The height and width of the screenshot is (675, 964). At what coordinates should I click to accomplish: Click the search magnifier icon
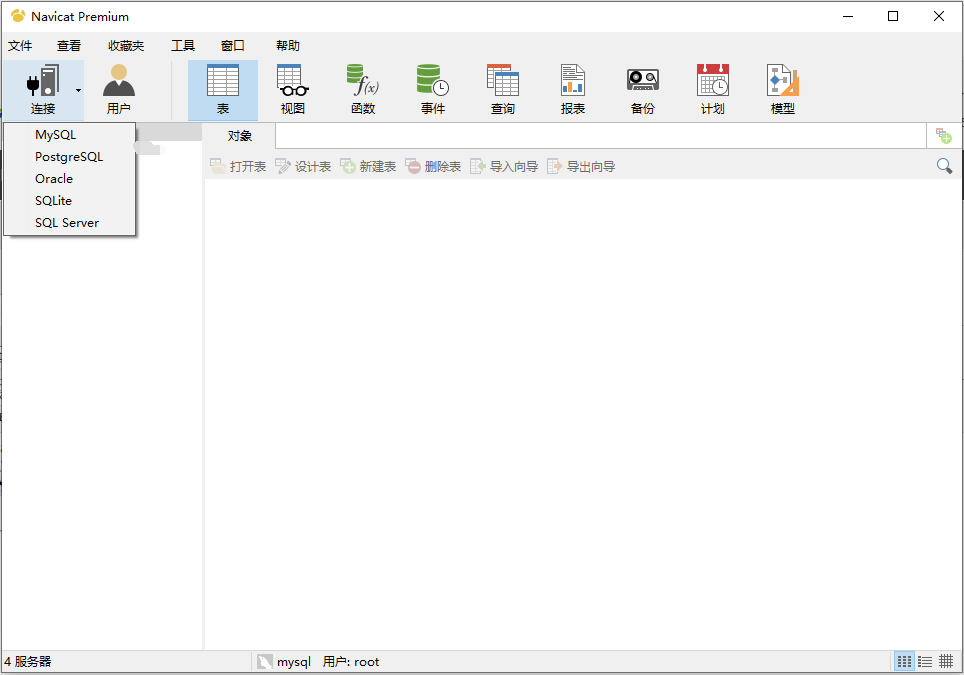click(x=944, y=166)
